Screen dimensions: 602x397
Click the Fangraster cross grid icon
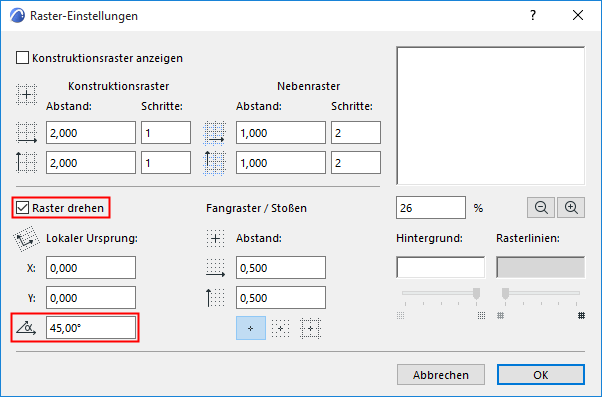coord(215,239)
